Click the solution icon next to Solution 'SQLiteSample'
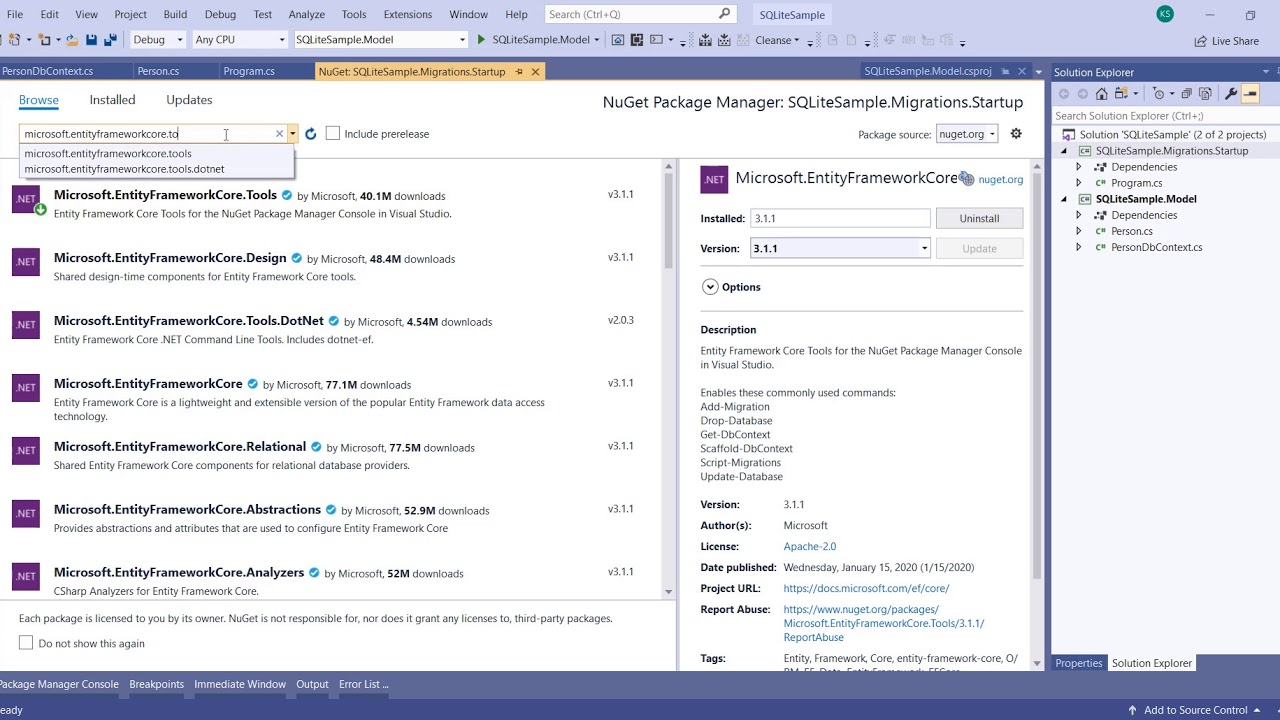1280x720 pixels. [1069, 135]
